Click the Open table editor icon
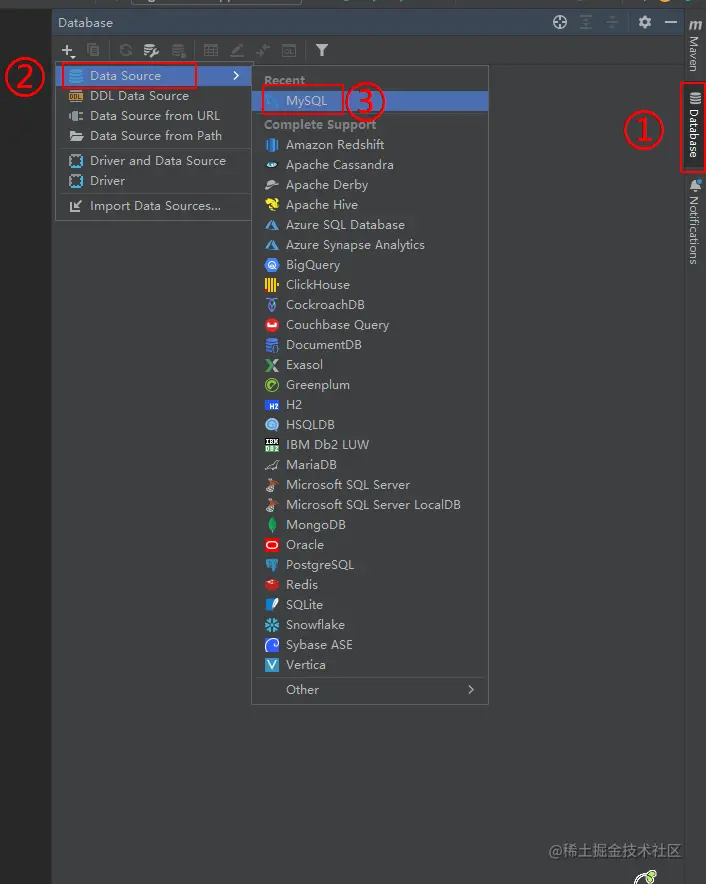706x884 pixels. point(211,50)
